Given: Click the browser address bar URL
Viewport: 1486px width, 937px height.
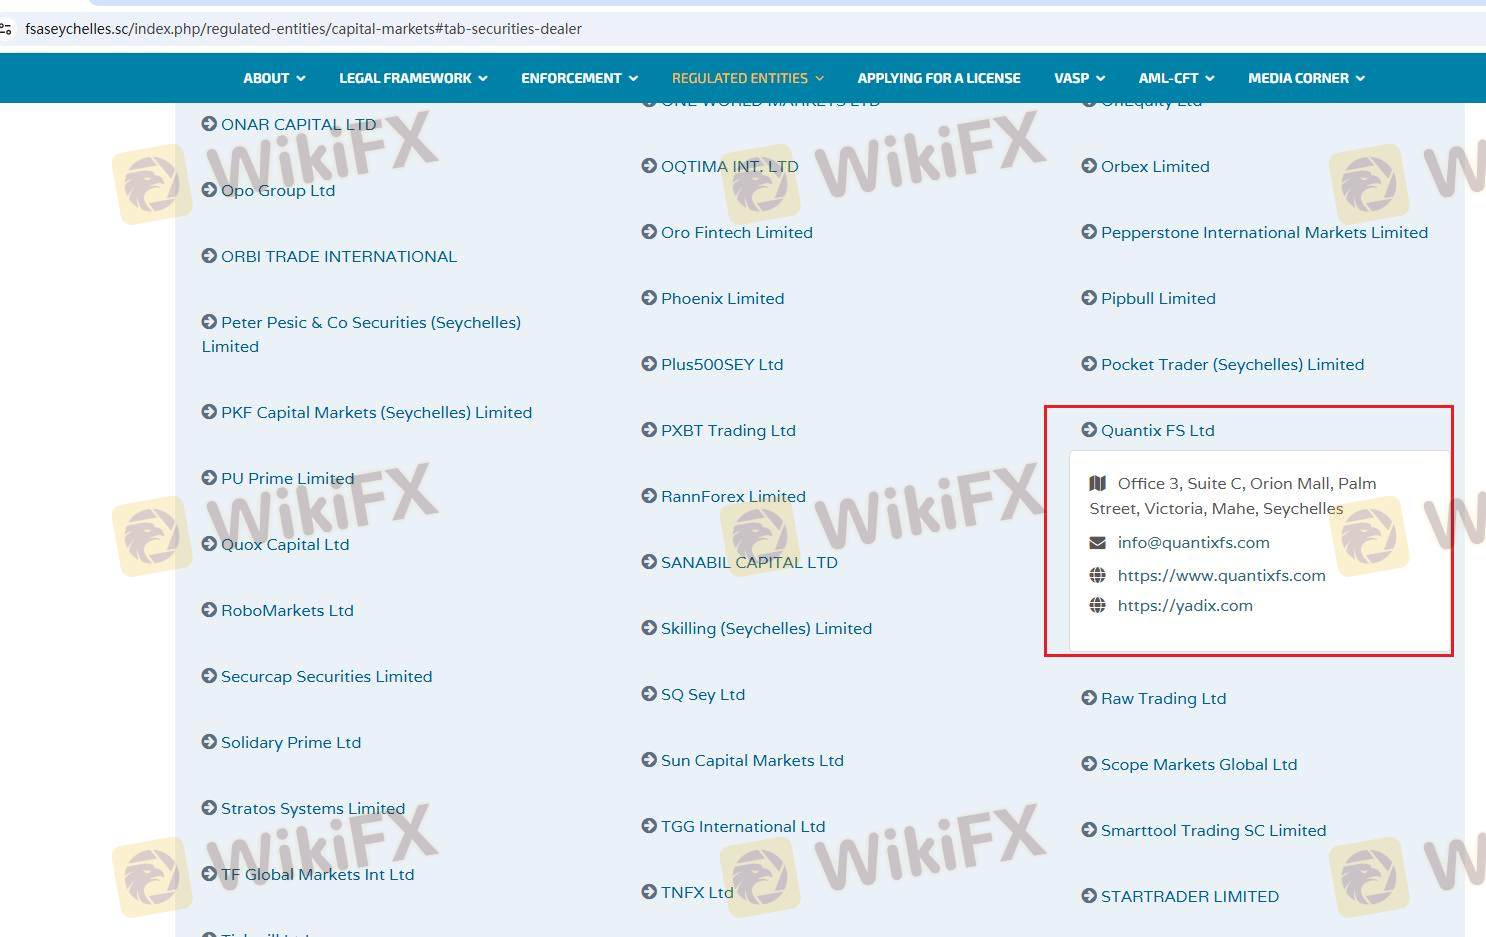Looking at the screenshot, I should click(304, 29).
